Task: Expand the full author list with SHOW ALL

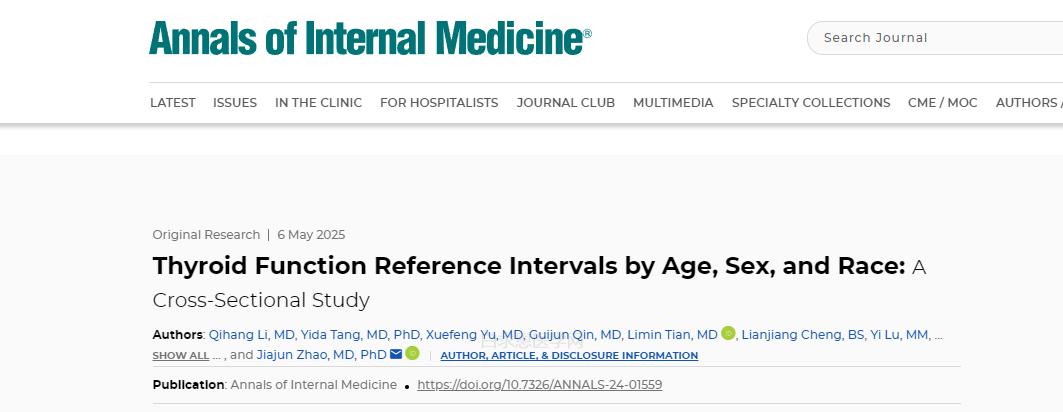Action: pos(181,355)
